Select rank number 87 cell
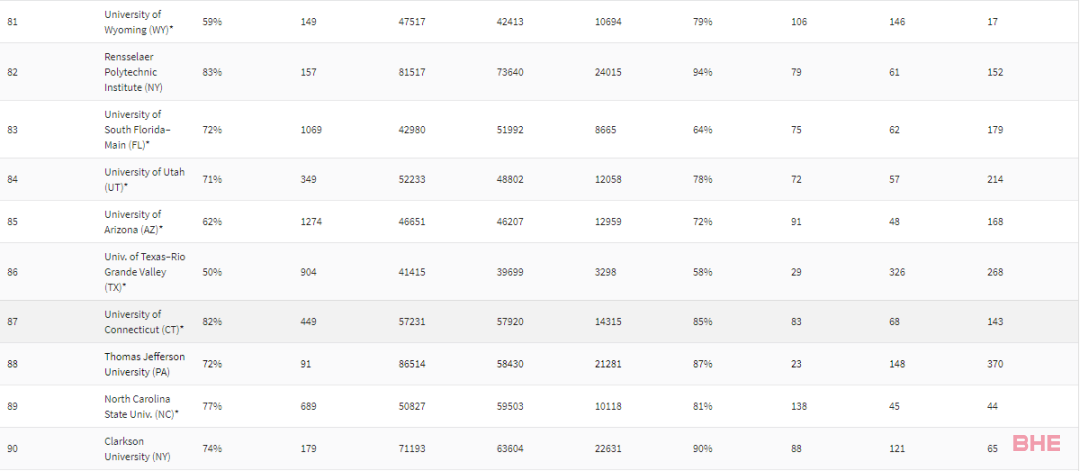Image resolution: width=1080 pixels, height=471 pixels. pos(12,322)
